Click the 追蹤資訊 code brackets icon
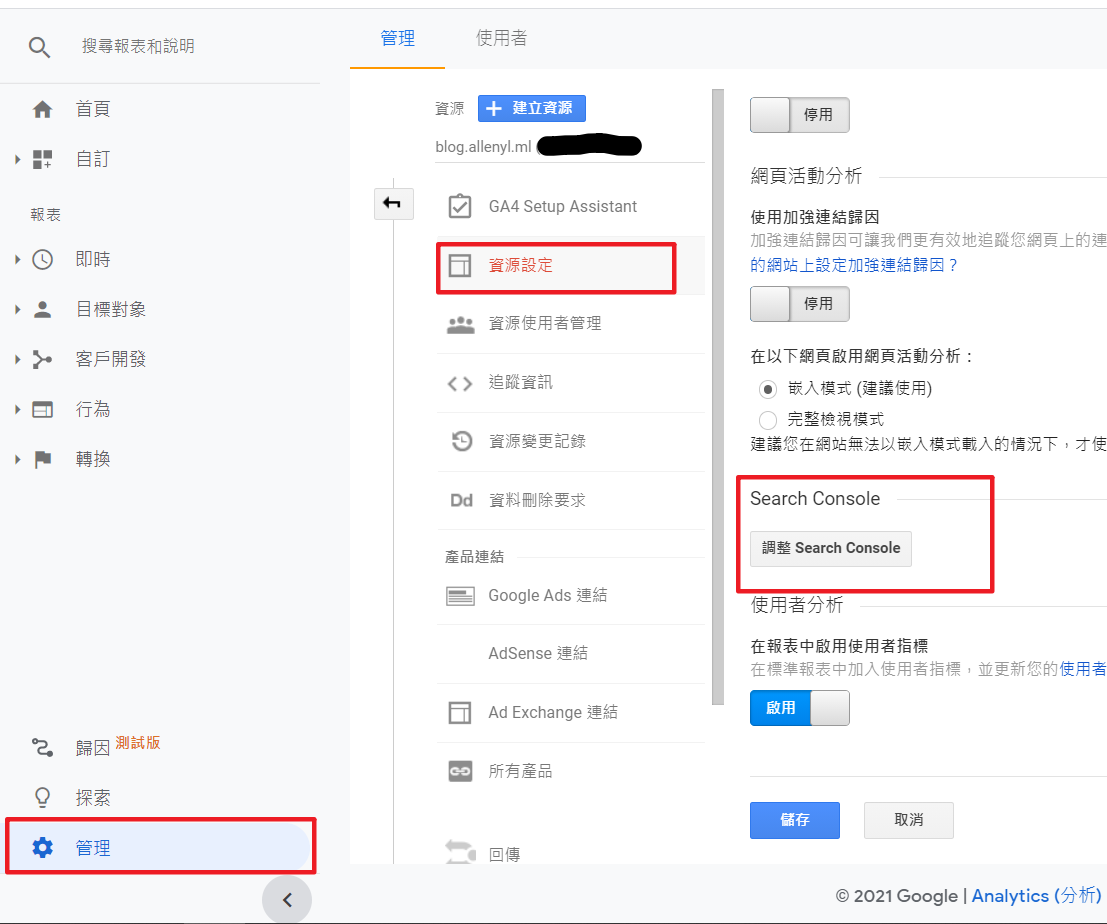The height and width of the screenshot is (924, 1107). point(460,383)
